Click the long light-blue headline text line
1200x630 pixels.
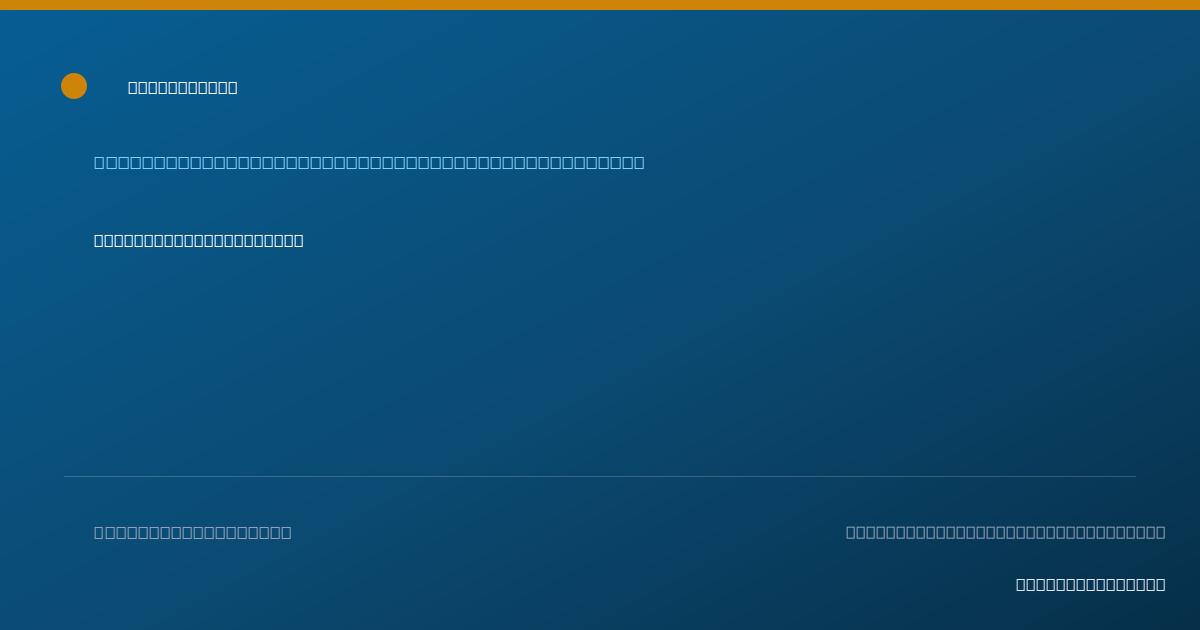[369, 162]
